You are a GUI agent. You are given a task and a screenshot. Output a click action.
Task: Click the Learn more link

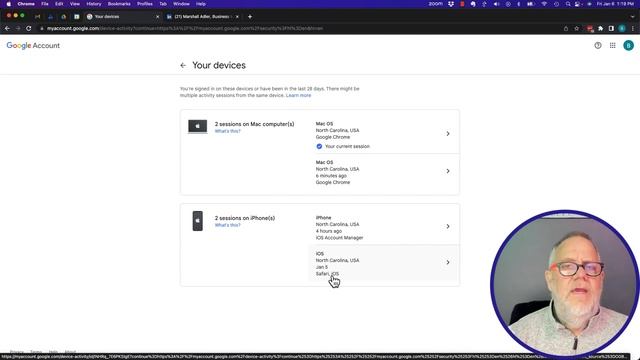pyautogui.click(x=298, y=96)
